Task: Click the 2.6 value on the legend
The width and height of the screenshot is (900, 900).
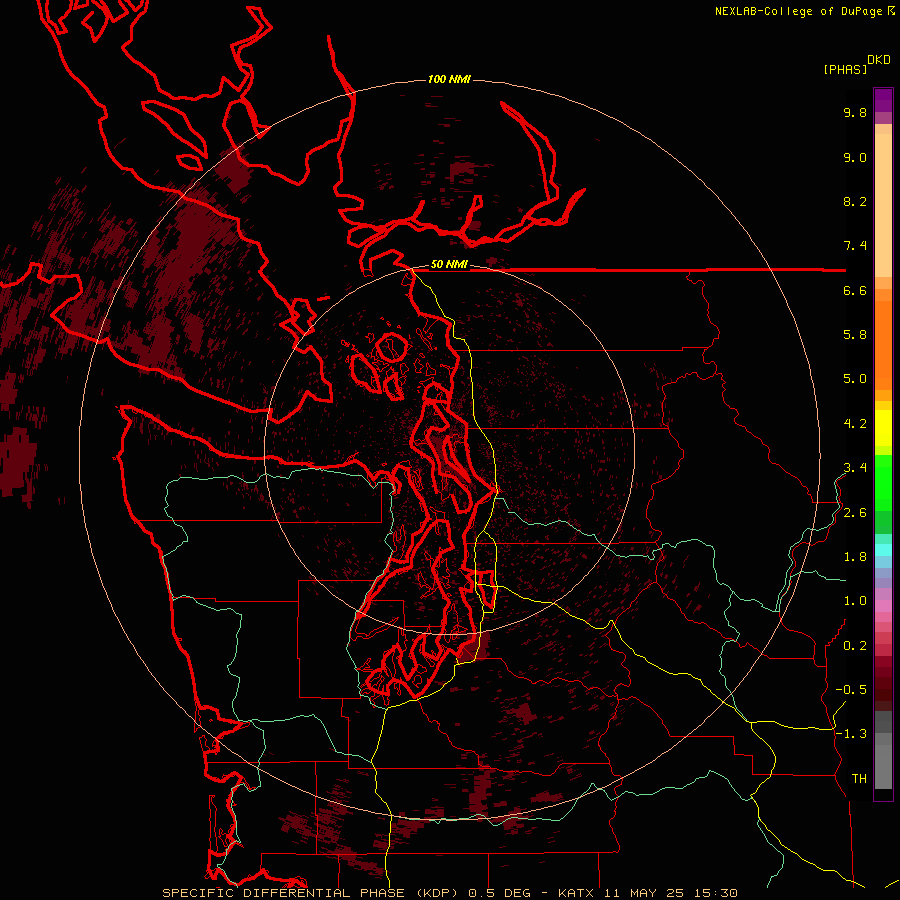Action: [855, 513]
